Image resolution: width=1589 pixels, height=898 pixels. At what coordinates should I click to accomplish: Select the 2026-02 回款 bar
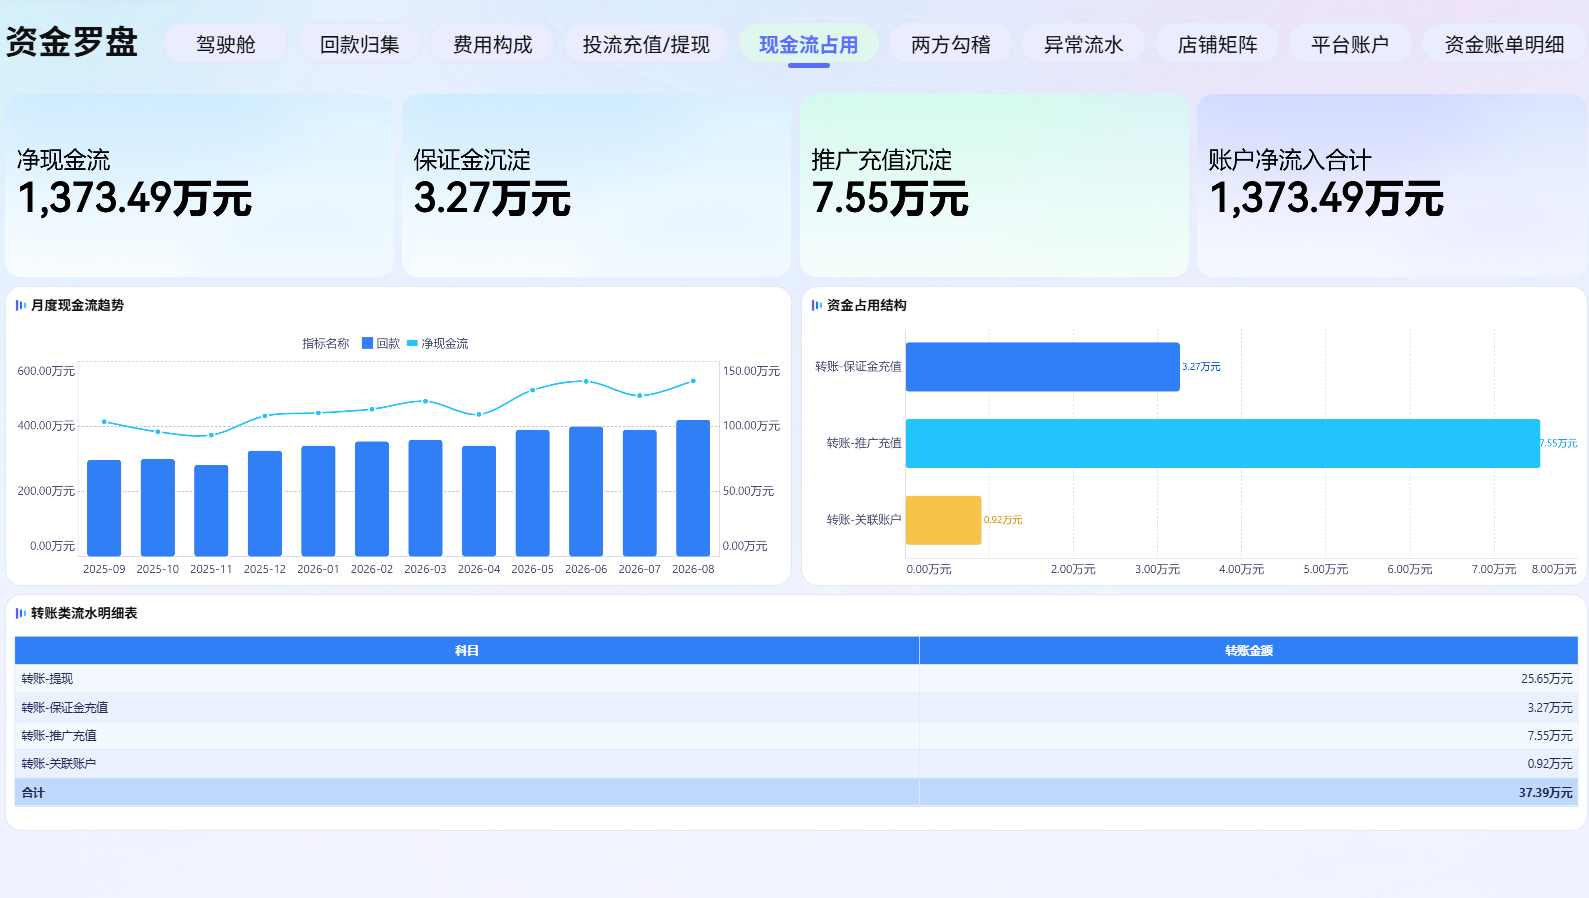[372, 499]
